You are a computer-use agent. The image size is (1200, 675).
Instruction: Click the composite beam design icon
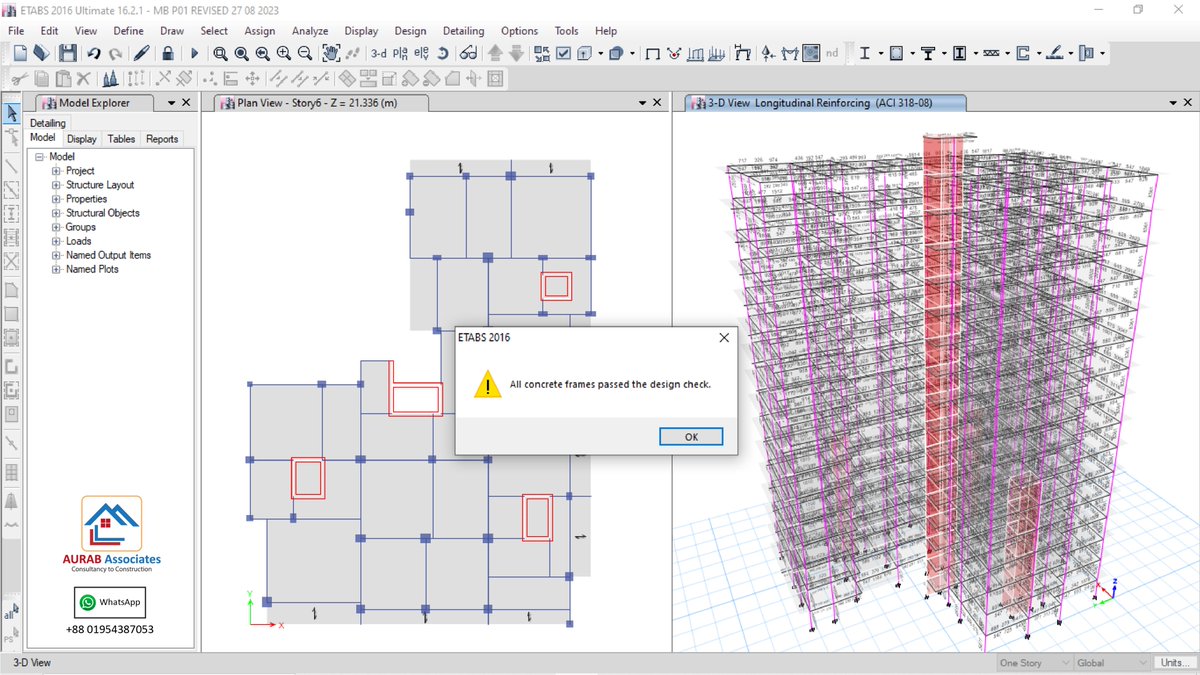point(927,53)
